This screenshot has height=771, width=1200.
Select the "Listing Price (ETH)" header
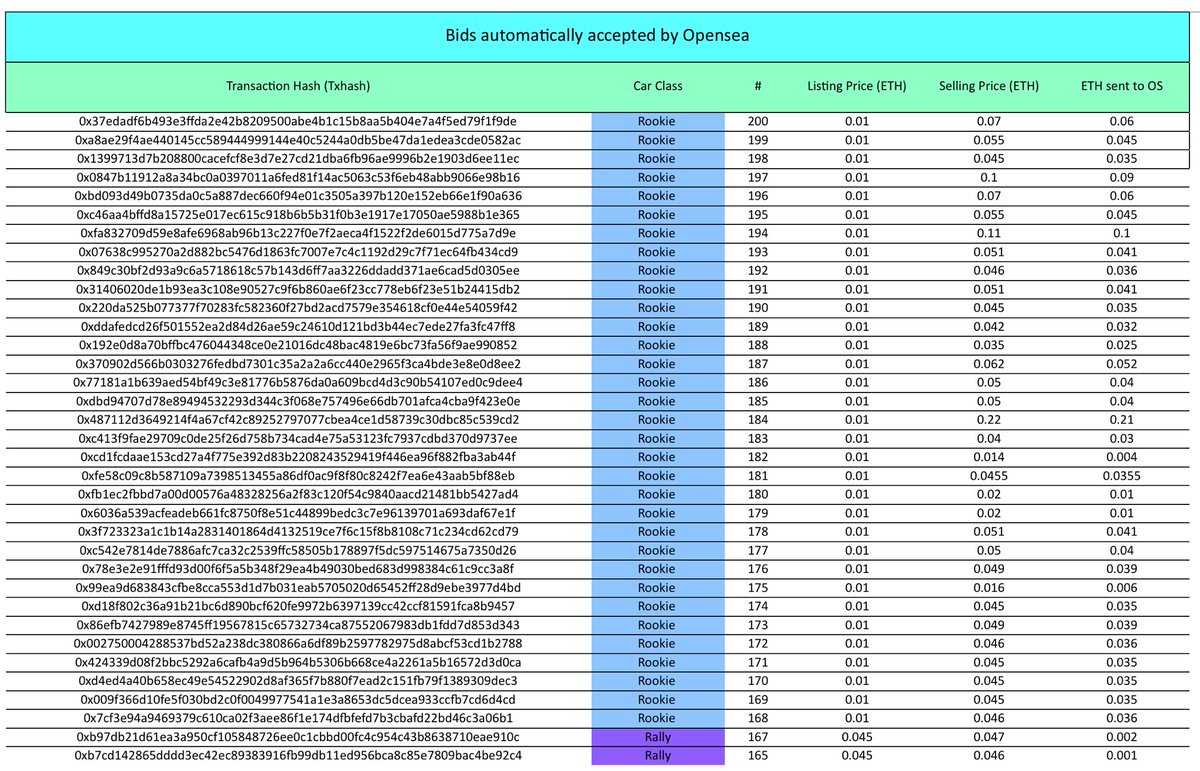pyautogui.click(x=856, y=86)
